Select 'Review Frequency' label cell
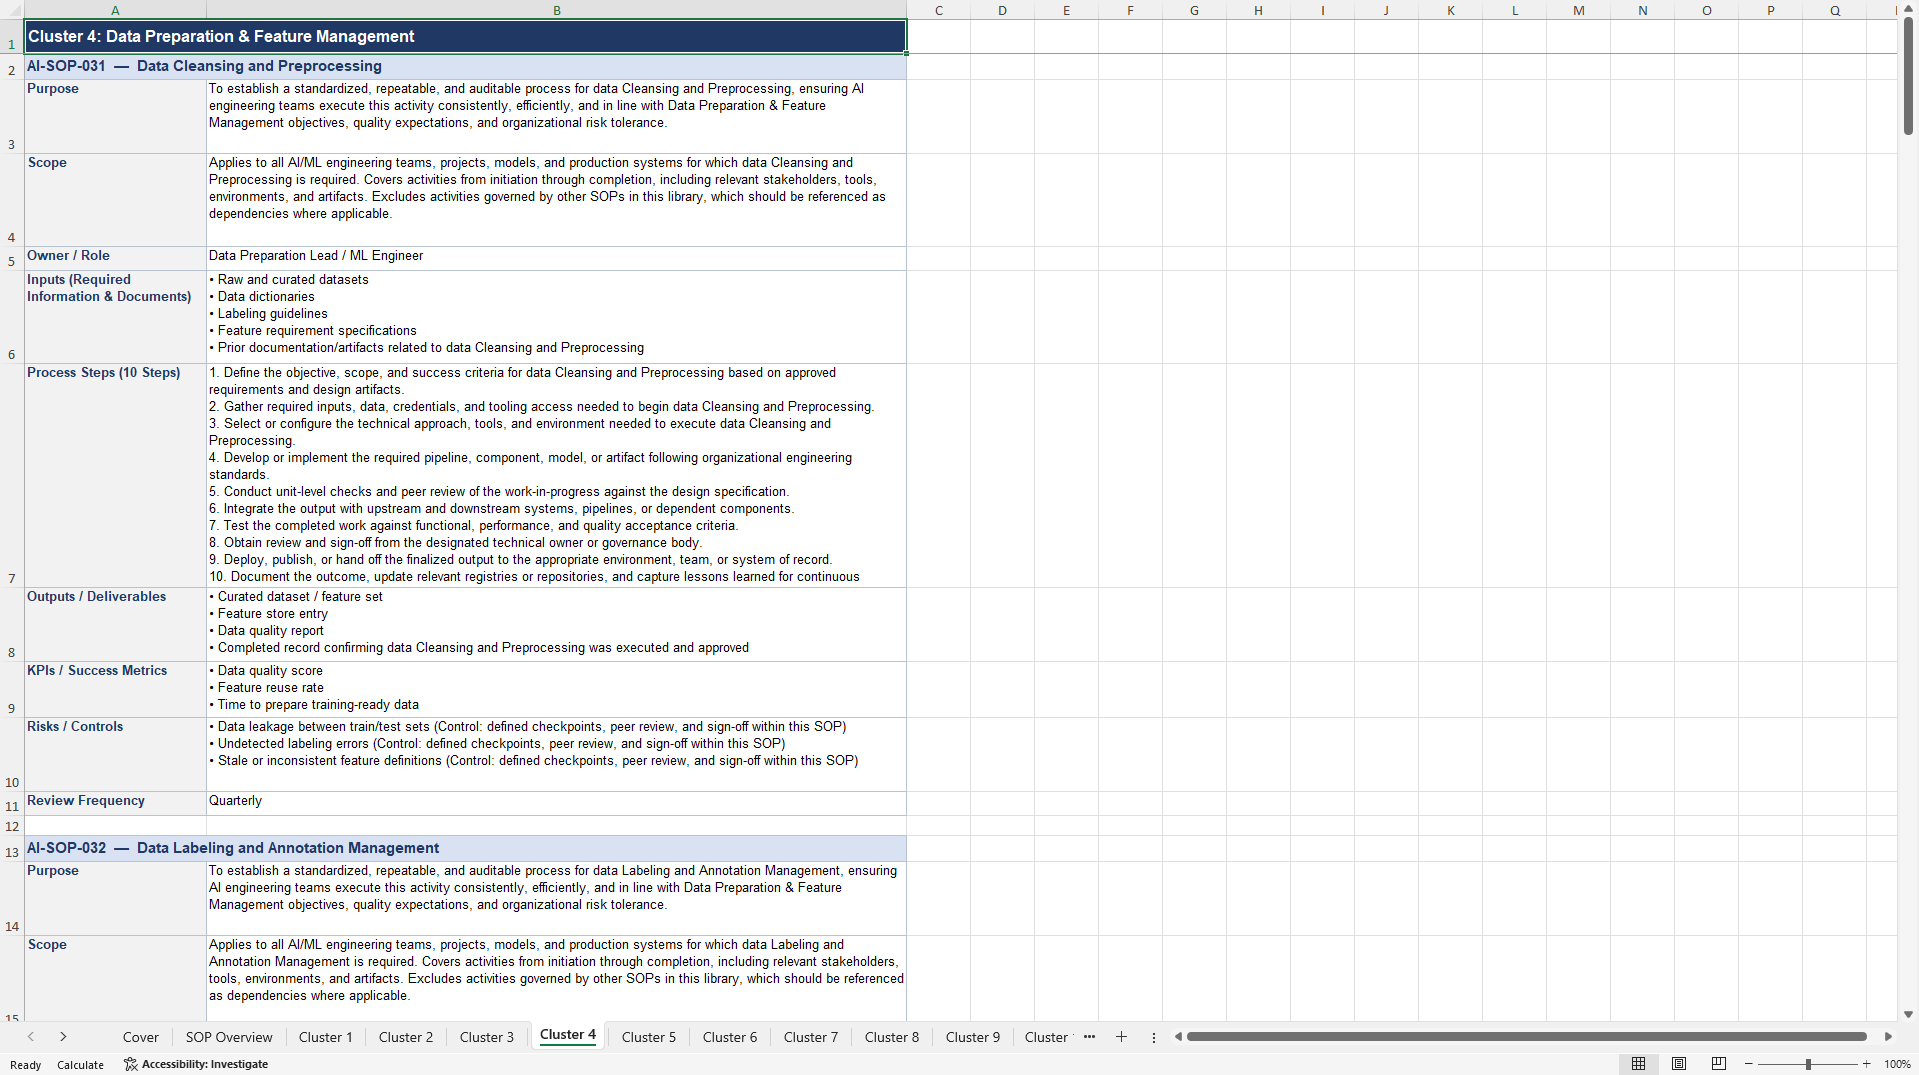Screen dimensions: 1919x1075 [x=115, y=803]
